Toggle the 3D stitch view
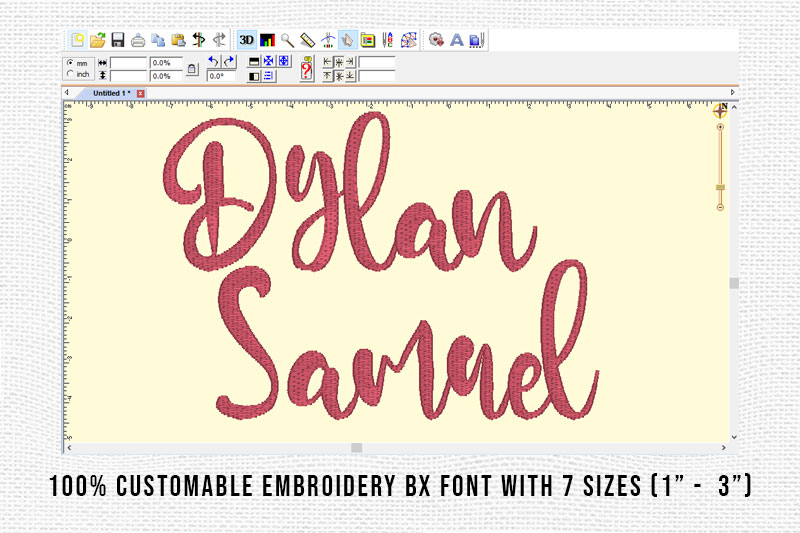800x533 pixels. (x=246, y=40)
